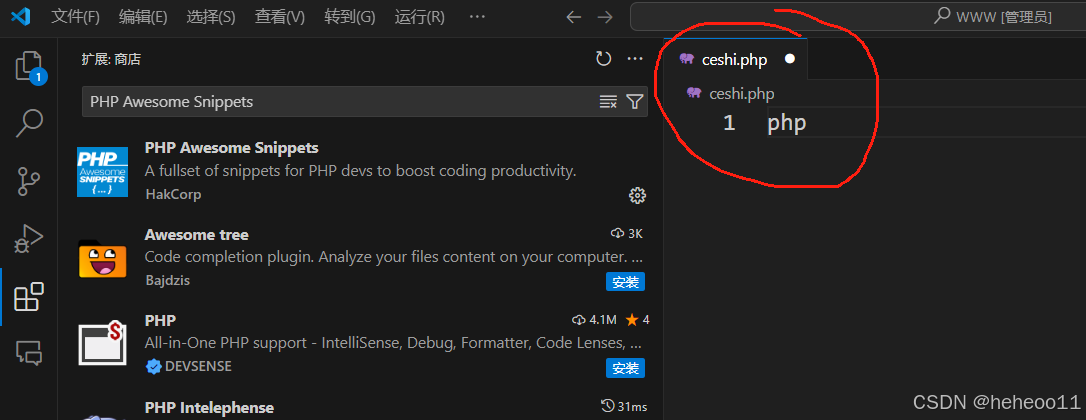Image resolution: width=1086 pixels, height=420 pixels.
Task: Open the Search view in activity bar
Action: tap(29, 123)
